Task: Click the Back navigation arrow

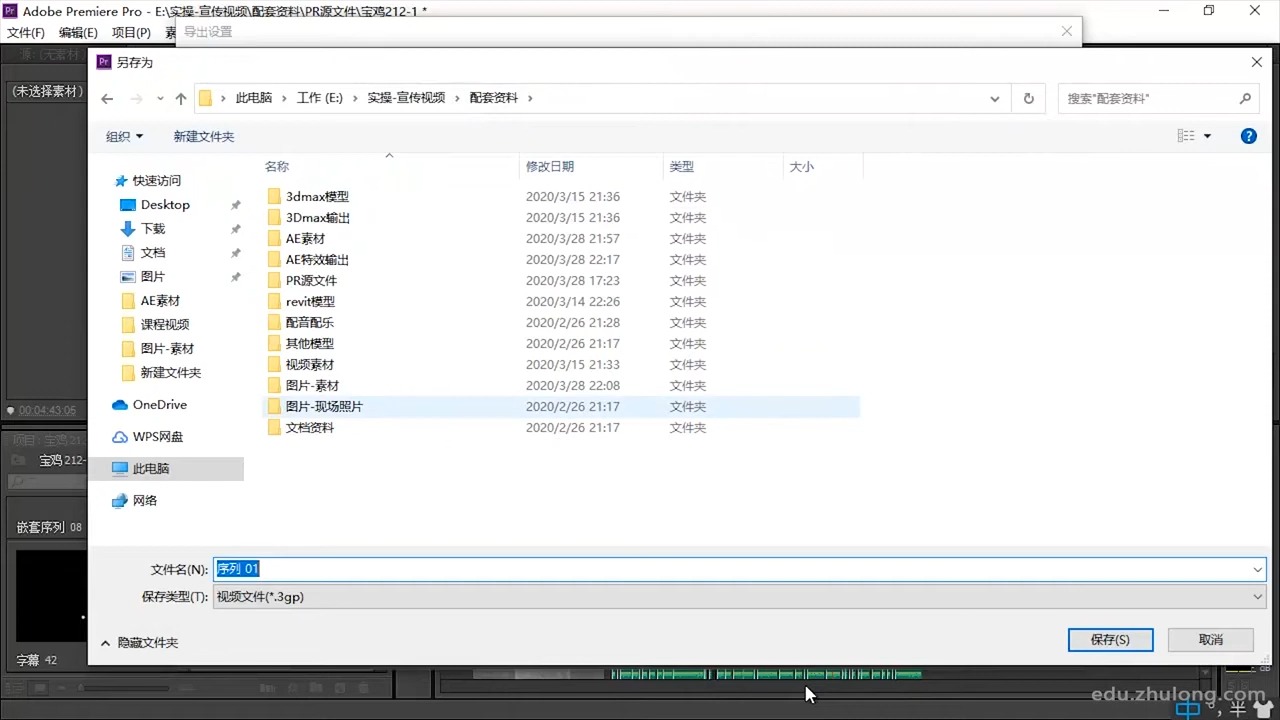Action: point(108,98)
